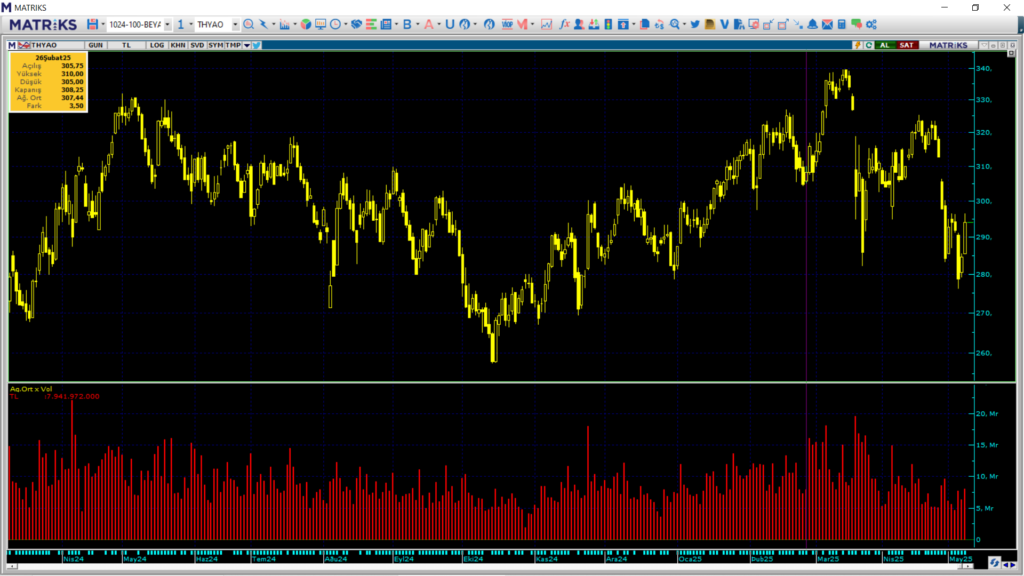
Task: Click the Twitter bird icon in chart header
Action: tap(257, 45)
